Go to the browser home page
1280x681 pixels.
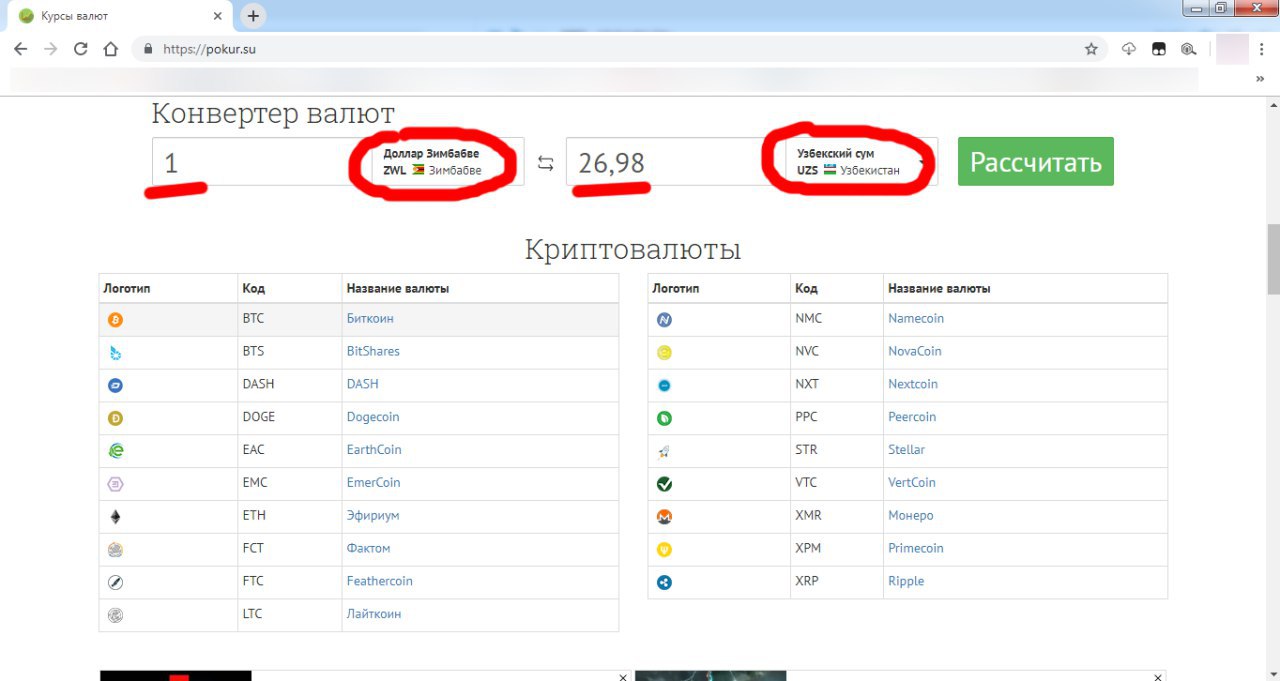click(x=111, y=48)
